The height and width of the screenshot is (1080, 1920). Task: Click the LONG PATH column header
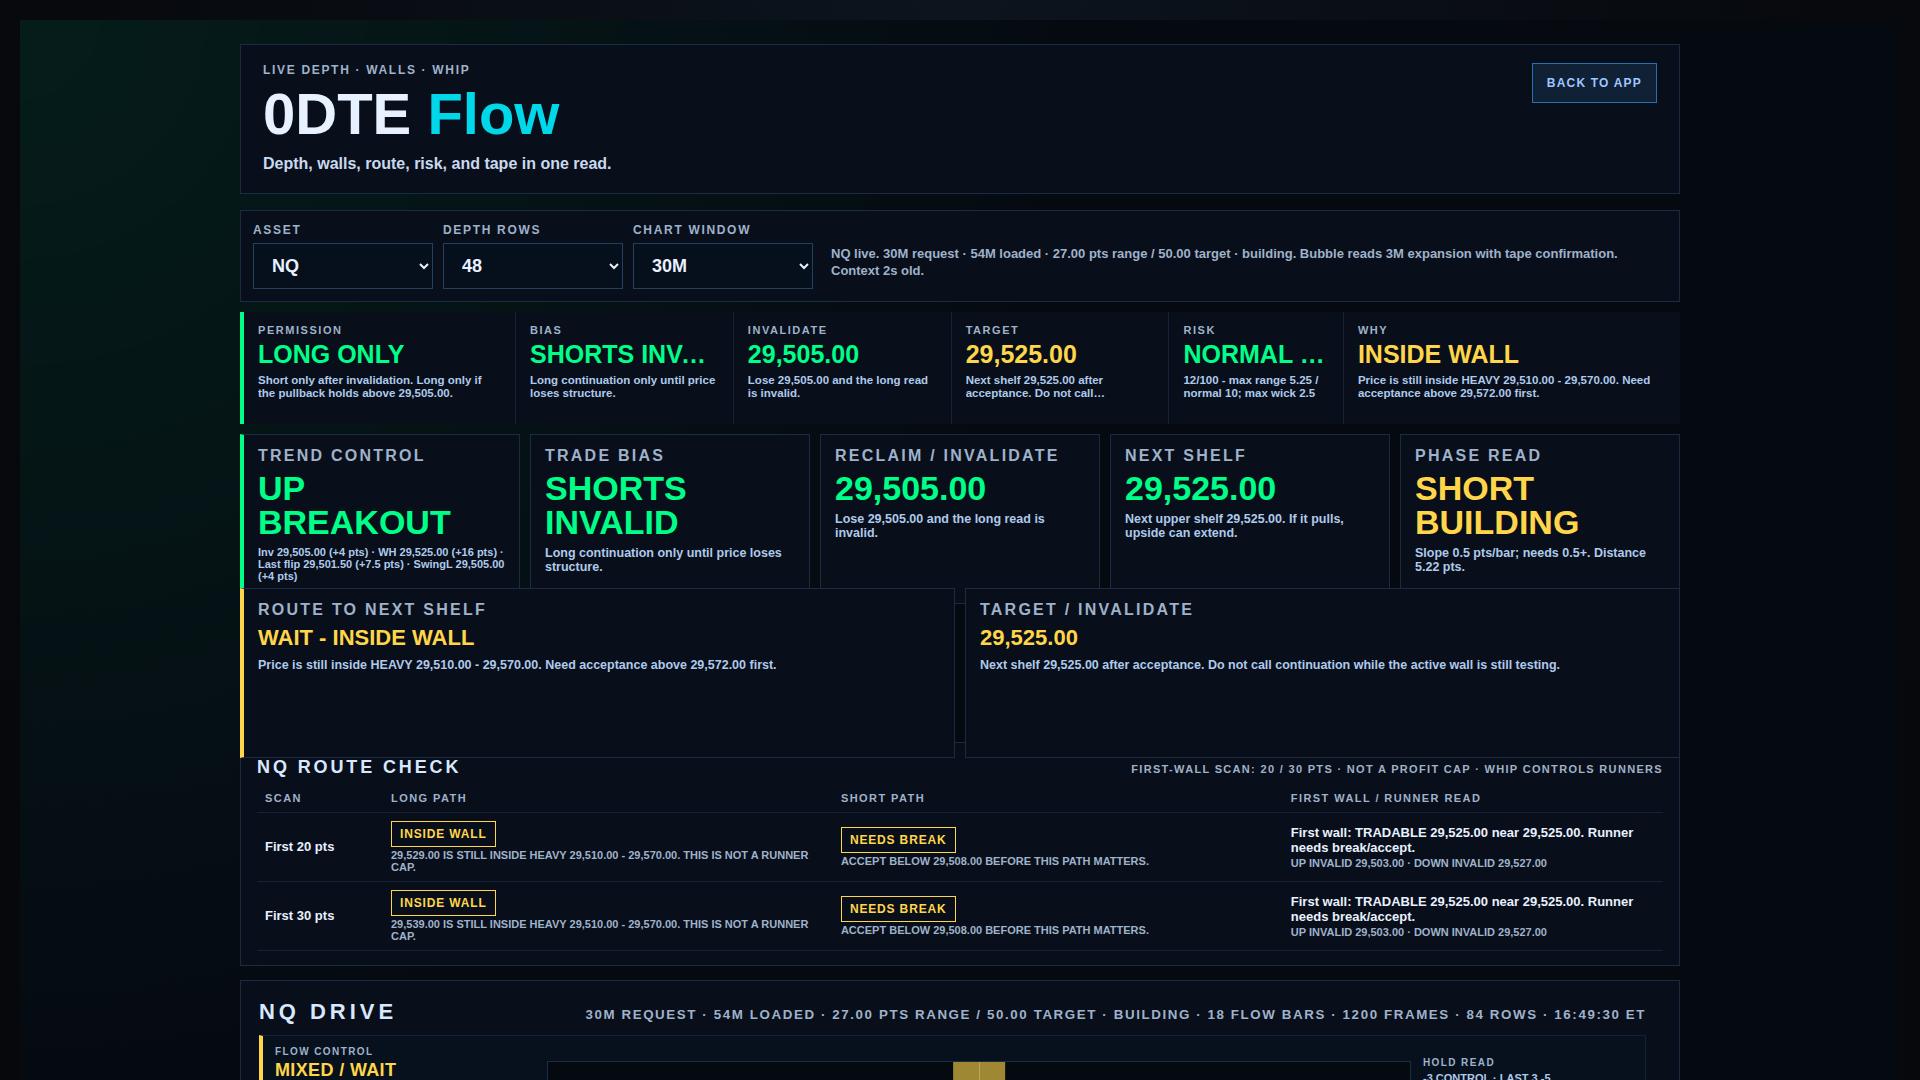[x=429, y=798]
